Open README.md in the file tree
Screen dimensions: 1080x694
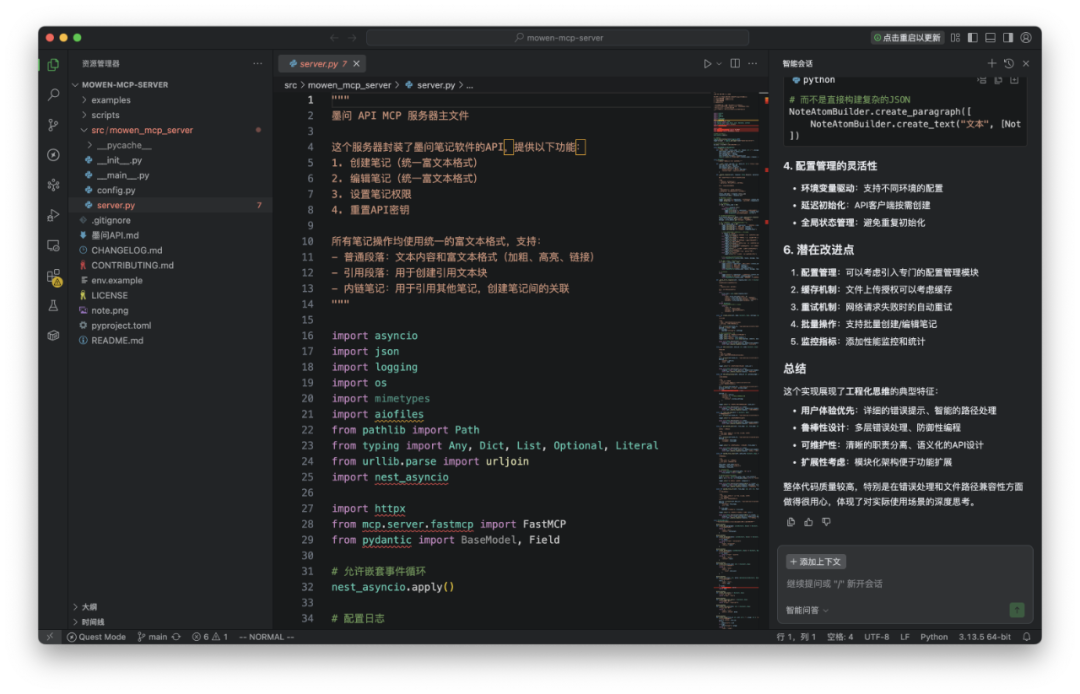click(x=117, y=340)
